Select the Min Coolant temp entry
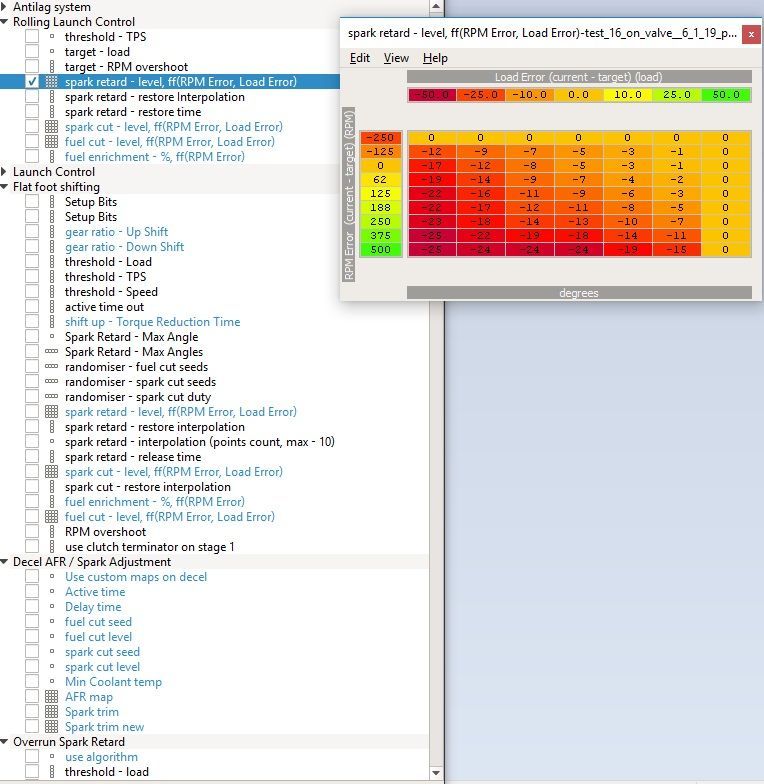This screenshot has height=784, width=764. coord(113,682)
